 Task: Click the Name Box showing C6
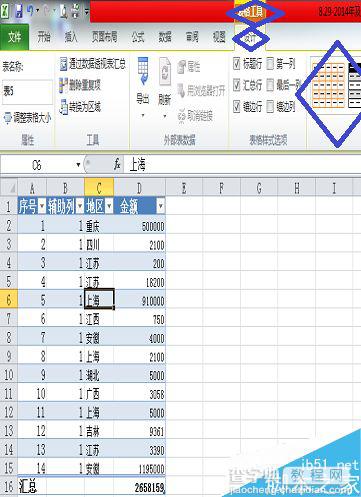37,165
